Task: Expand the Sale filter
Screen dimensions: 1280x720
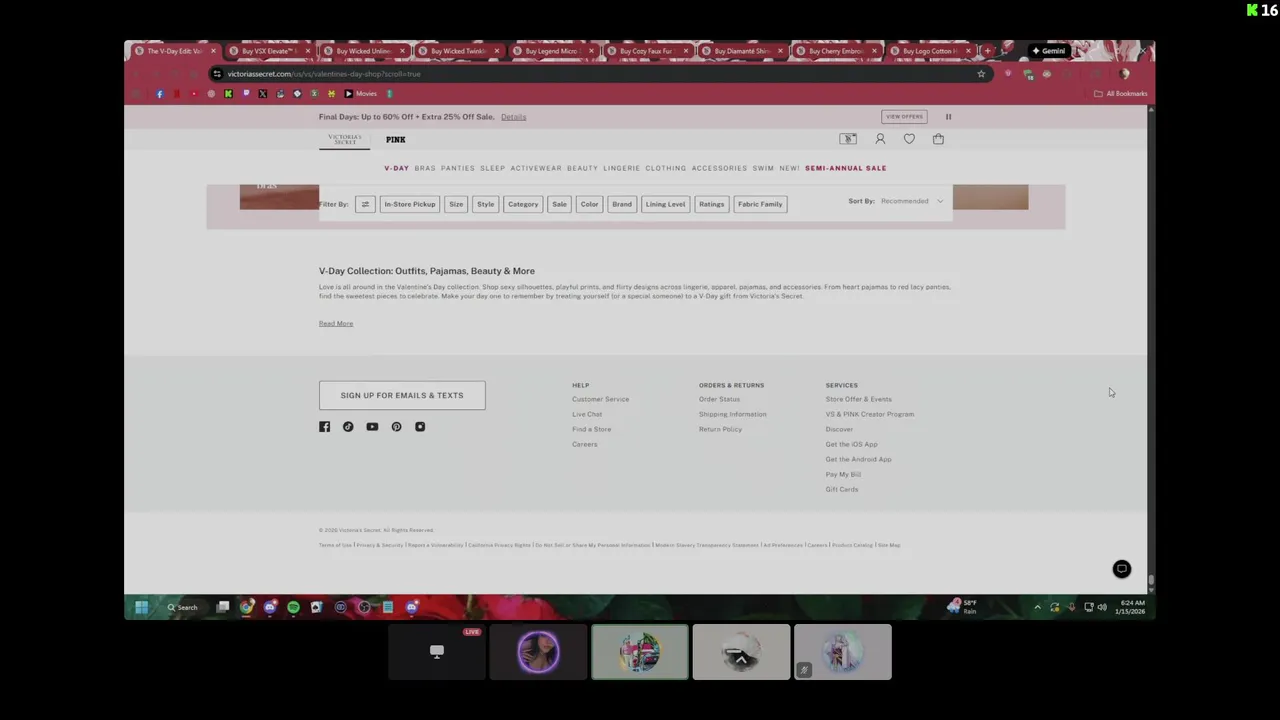Action: [x=559, y=204]
